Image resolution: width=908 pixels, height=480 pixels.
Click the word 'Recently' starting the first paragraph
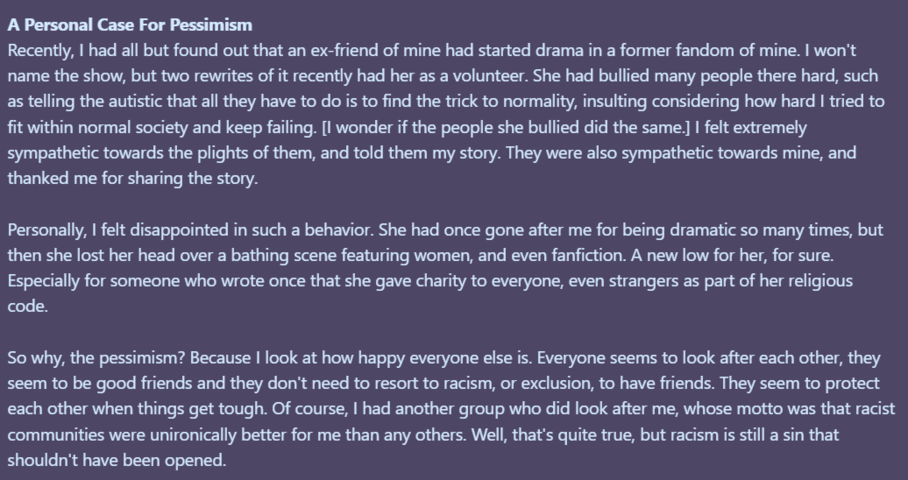[41, 51]
